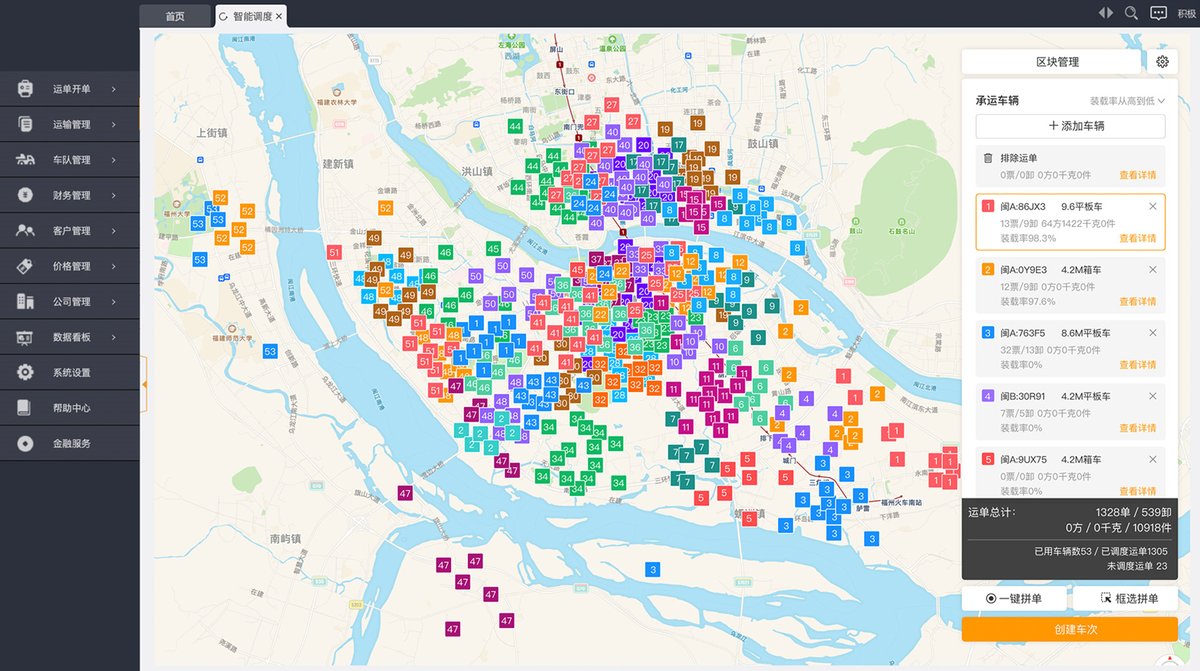Switch to the 首页 tab

tap(175, 16)
